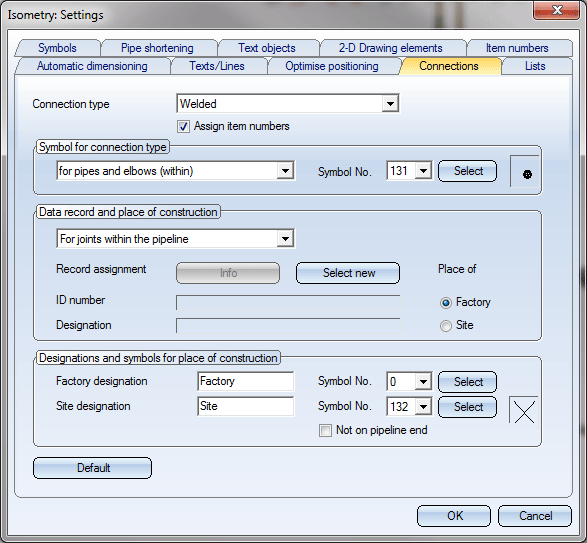Enable Not on pipeline end
The height and width of the screenshot is (543, 587).
coord(325,430)
